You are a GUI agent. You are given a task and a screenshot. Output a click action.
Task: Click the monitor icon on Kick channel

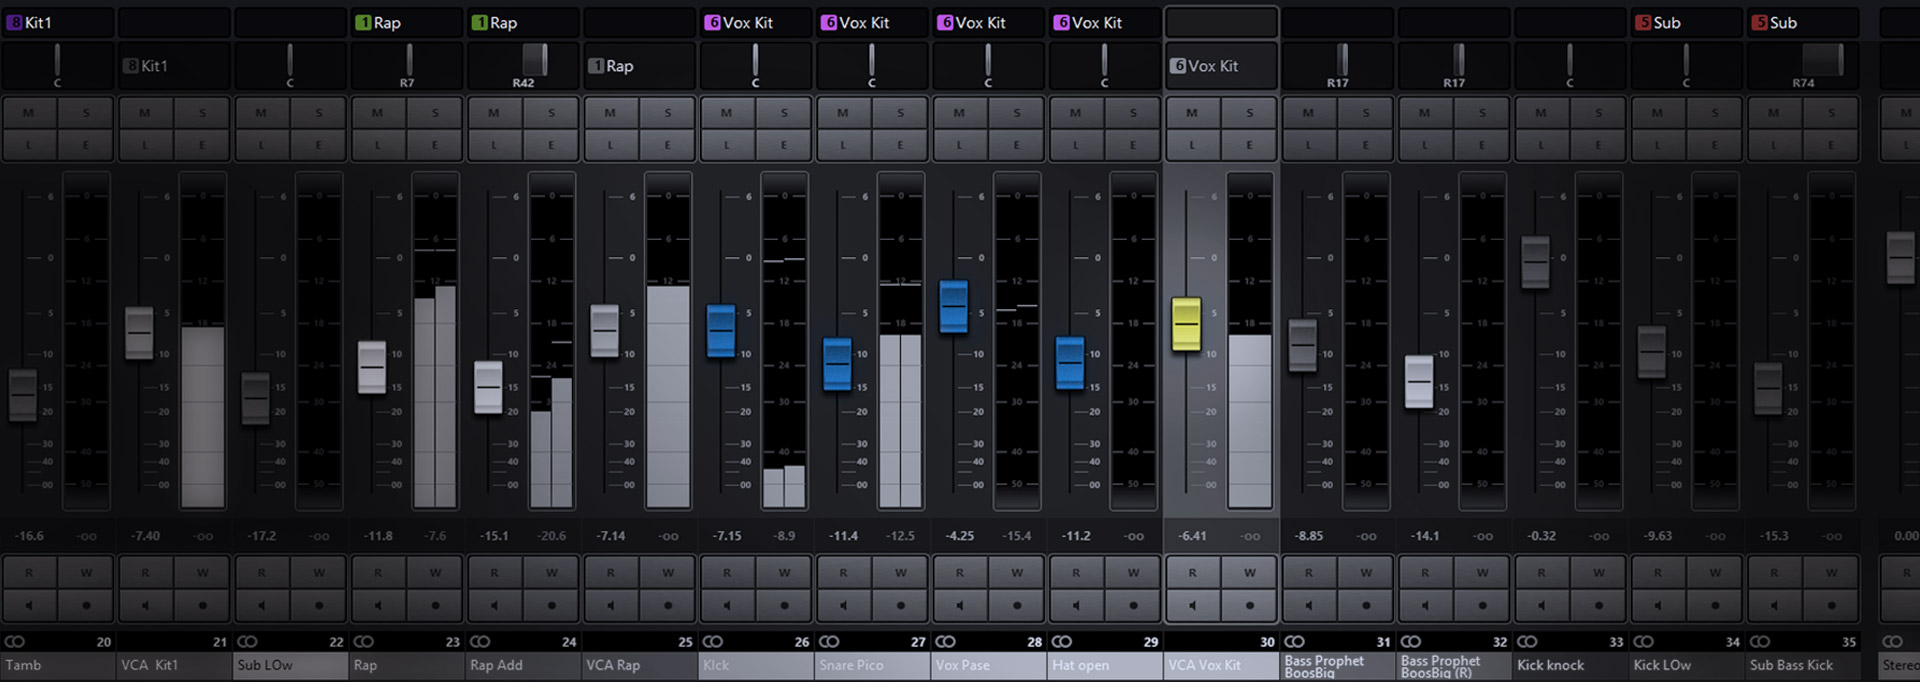coord(727,605)
